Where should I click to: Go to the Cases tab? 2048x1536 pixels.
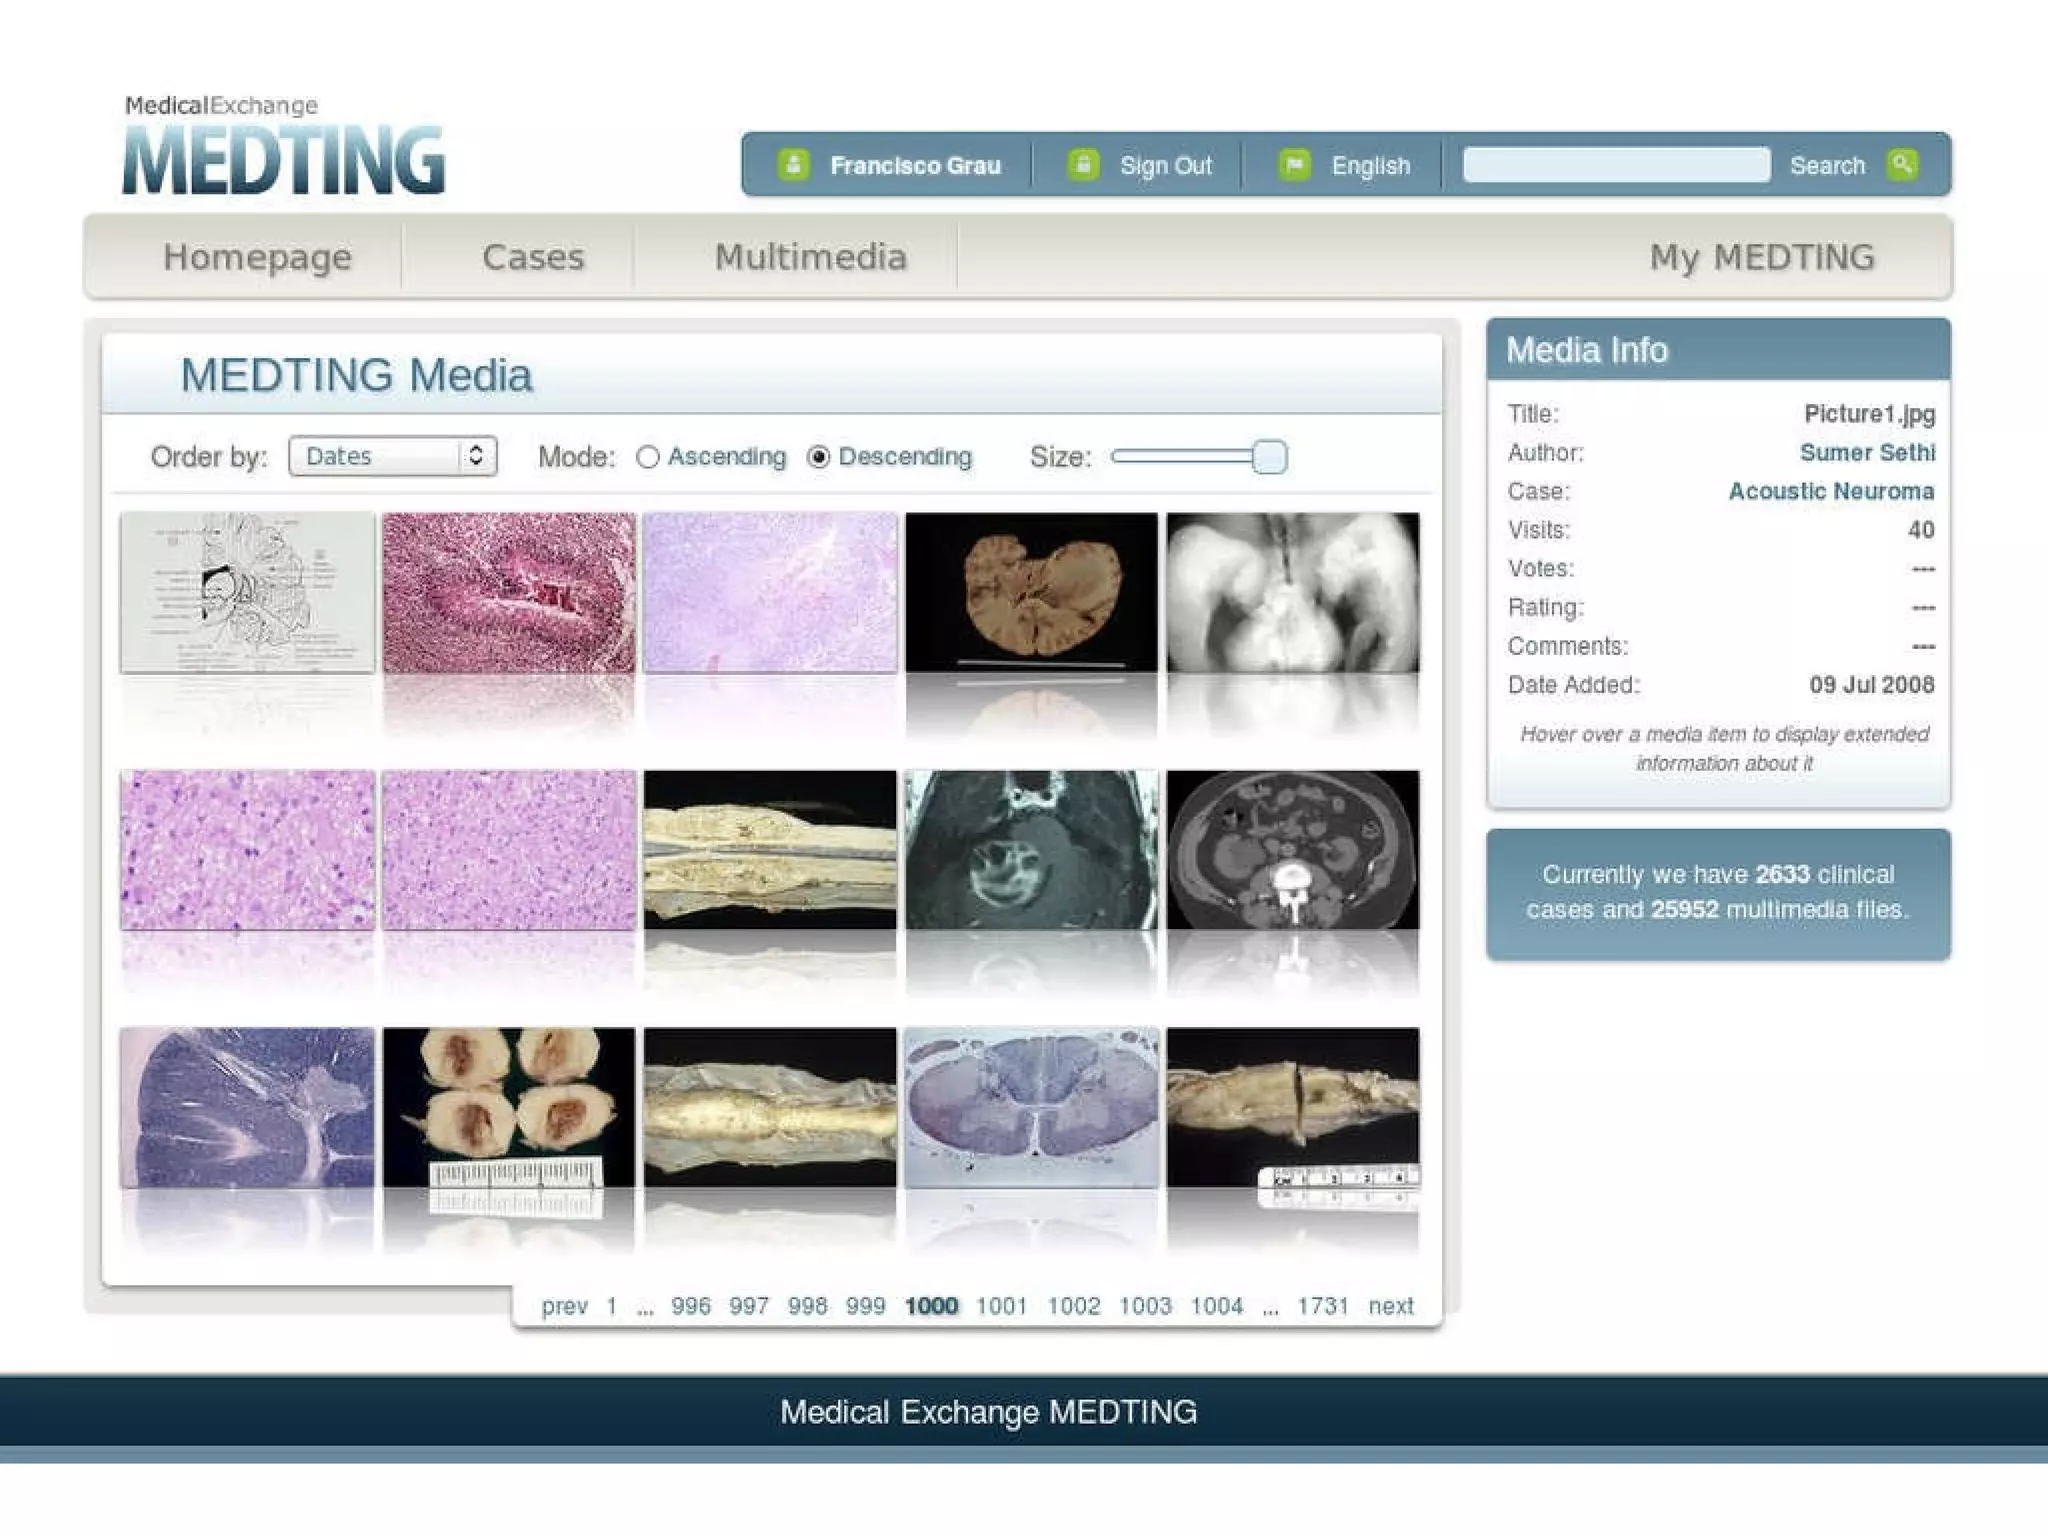click(x=533, y=257)
